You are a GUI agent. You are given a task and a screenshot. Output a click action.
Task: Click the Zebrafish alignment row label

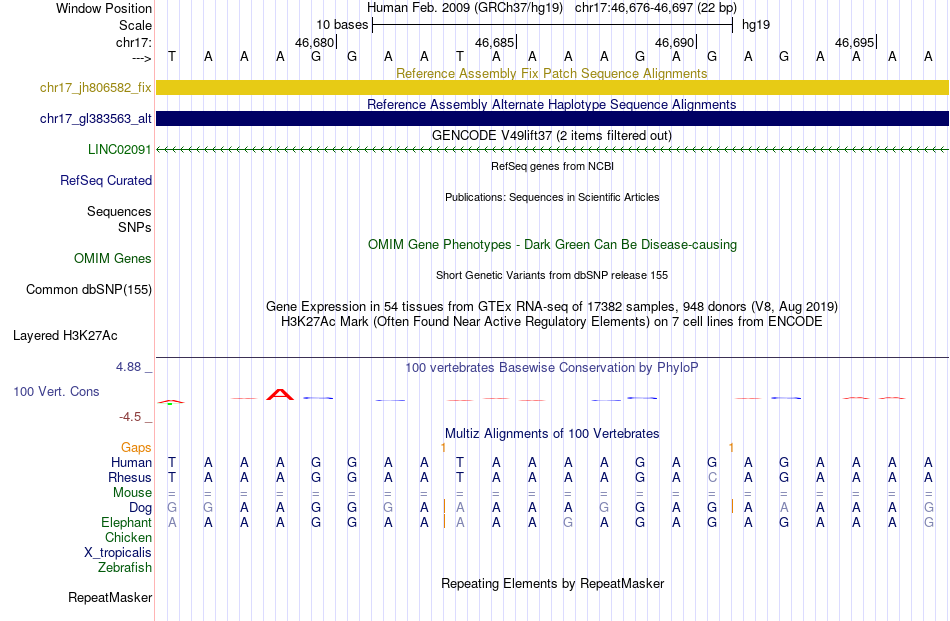tap(125, 568)
